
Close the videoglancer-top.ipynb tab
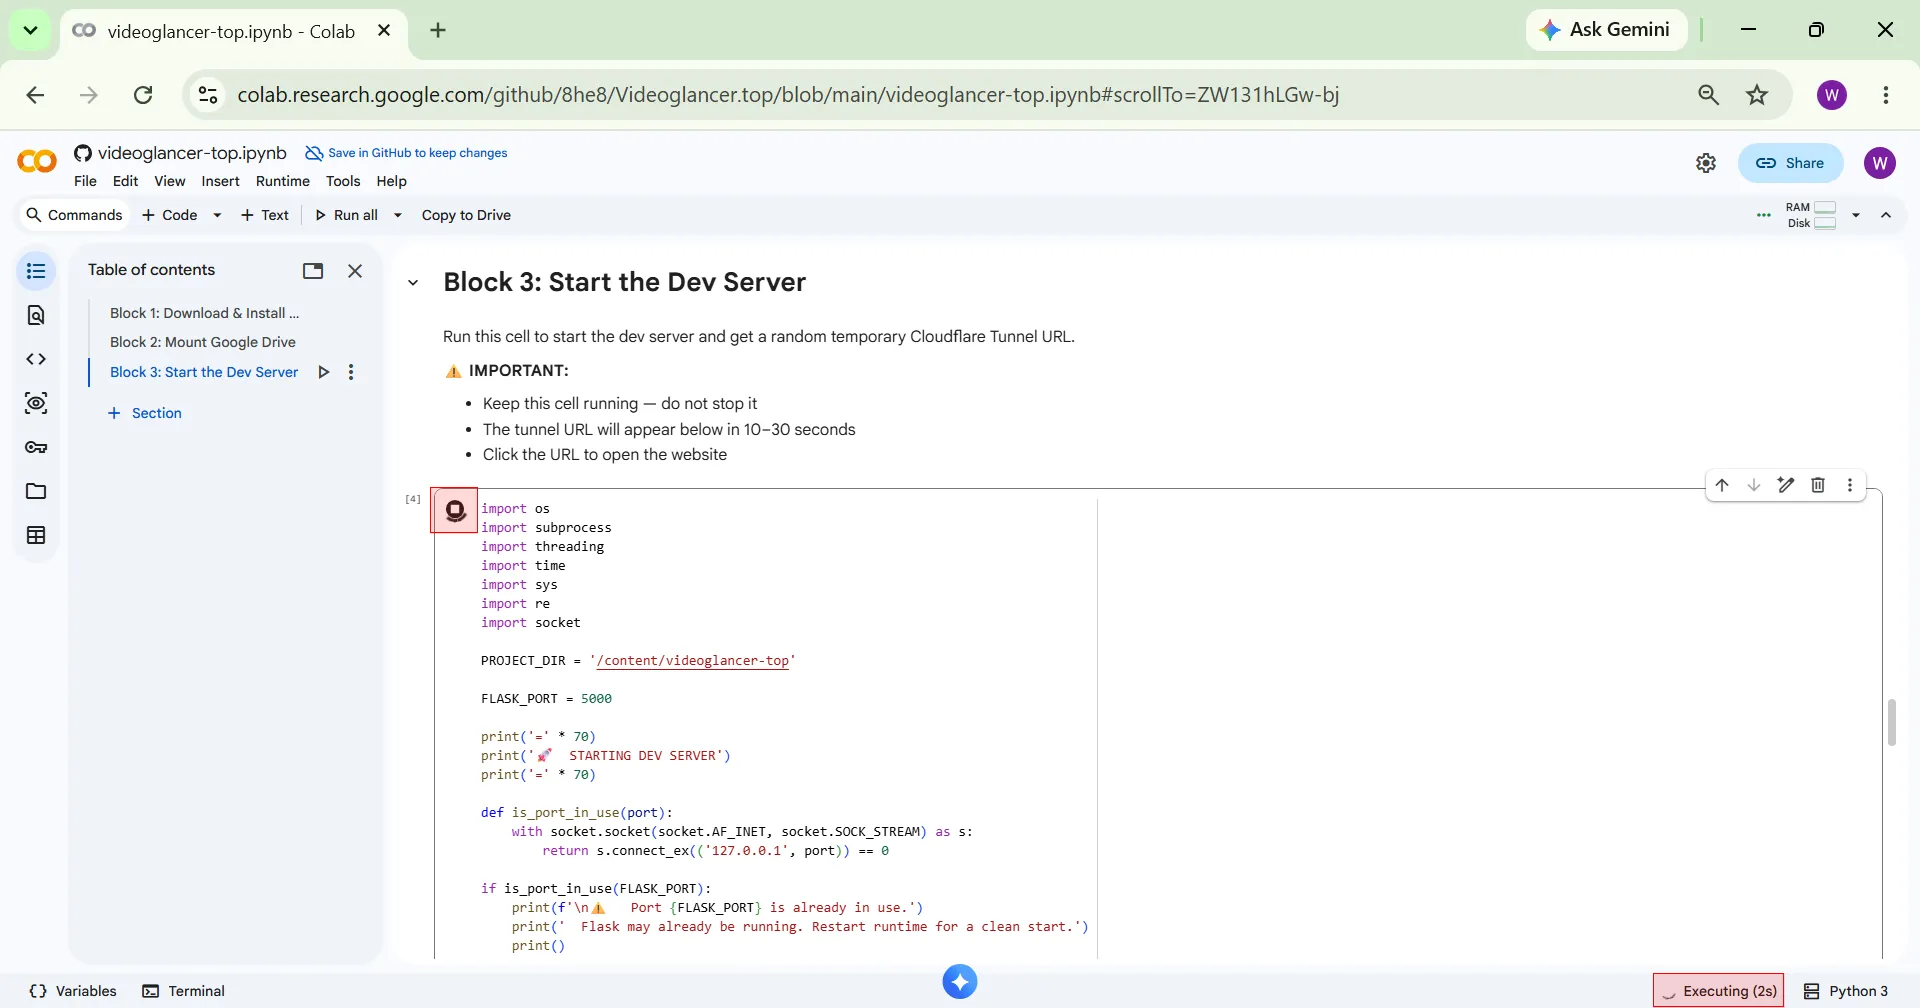[x=384, y=31]
